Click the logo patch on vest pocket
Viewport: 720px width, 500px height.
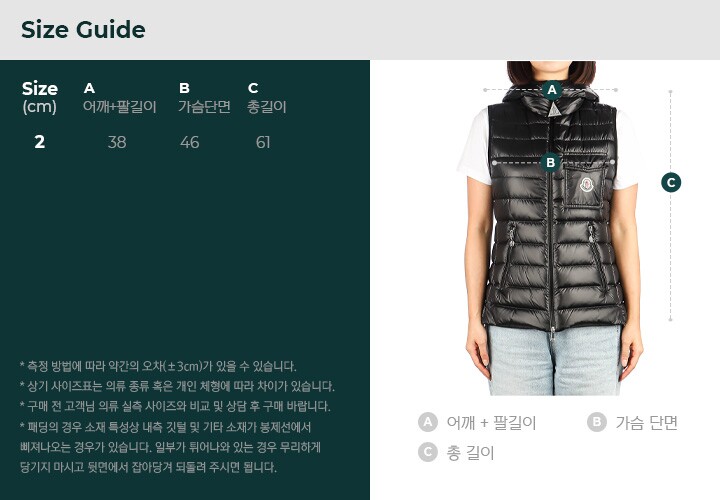(x=586, y=184)
